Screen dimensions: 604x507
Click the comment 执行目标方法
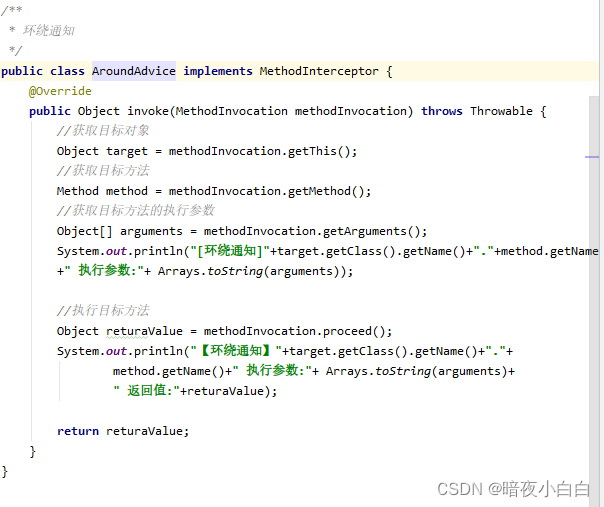click(103, 311)
